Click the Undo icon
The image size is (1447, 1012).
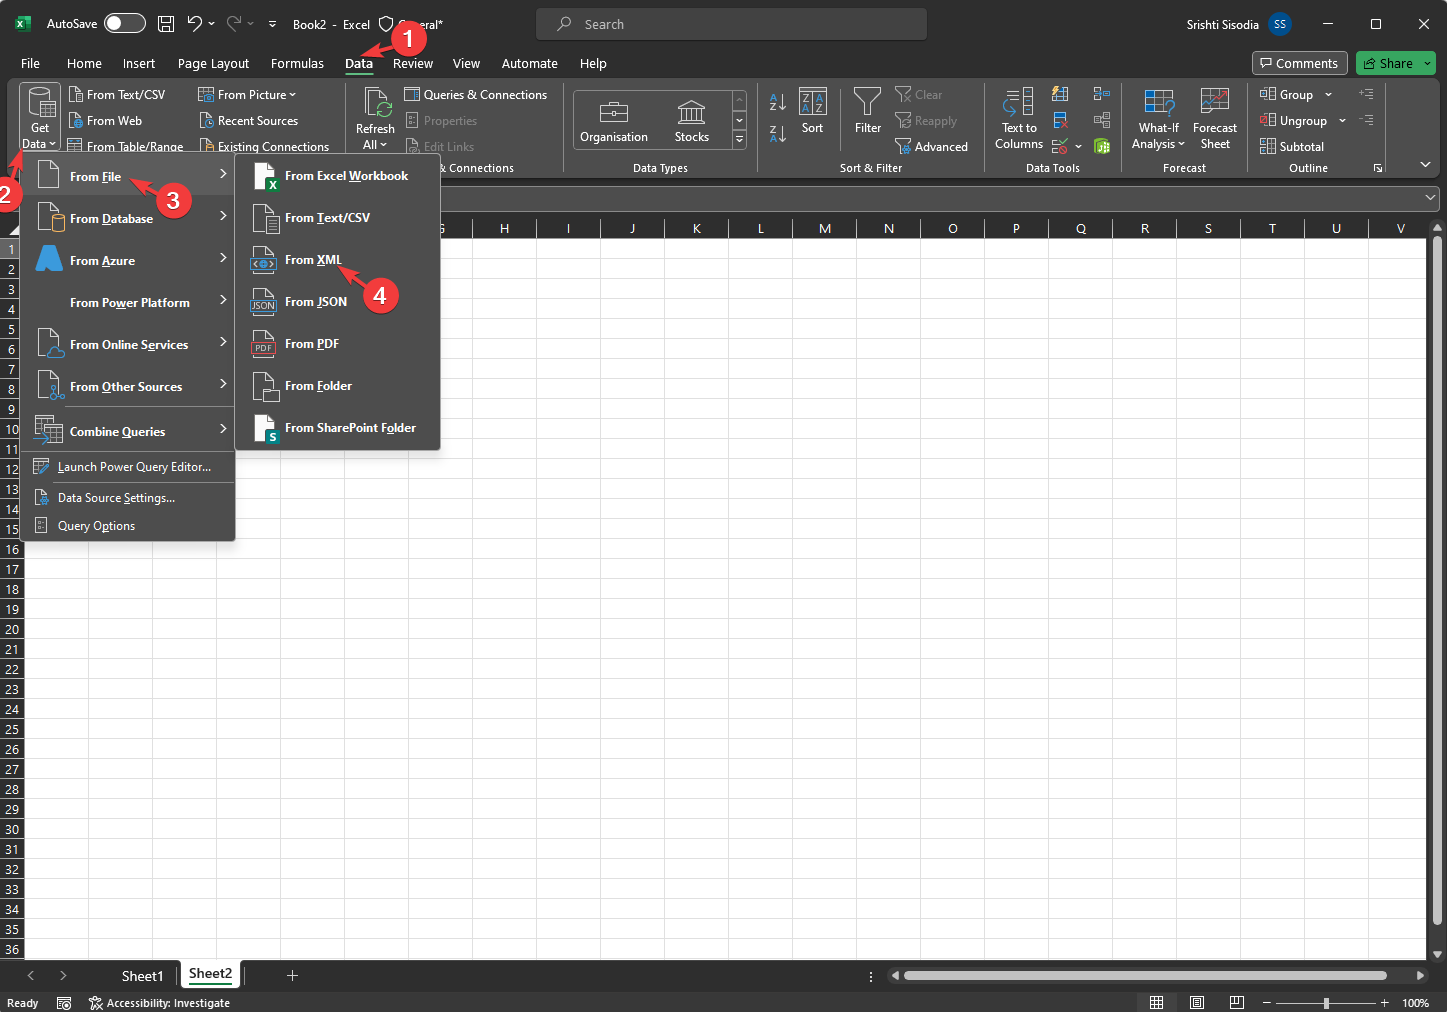tap(195, 23)
